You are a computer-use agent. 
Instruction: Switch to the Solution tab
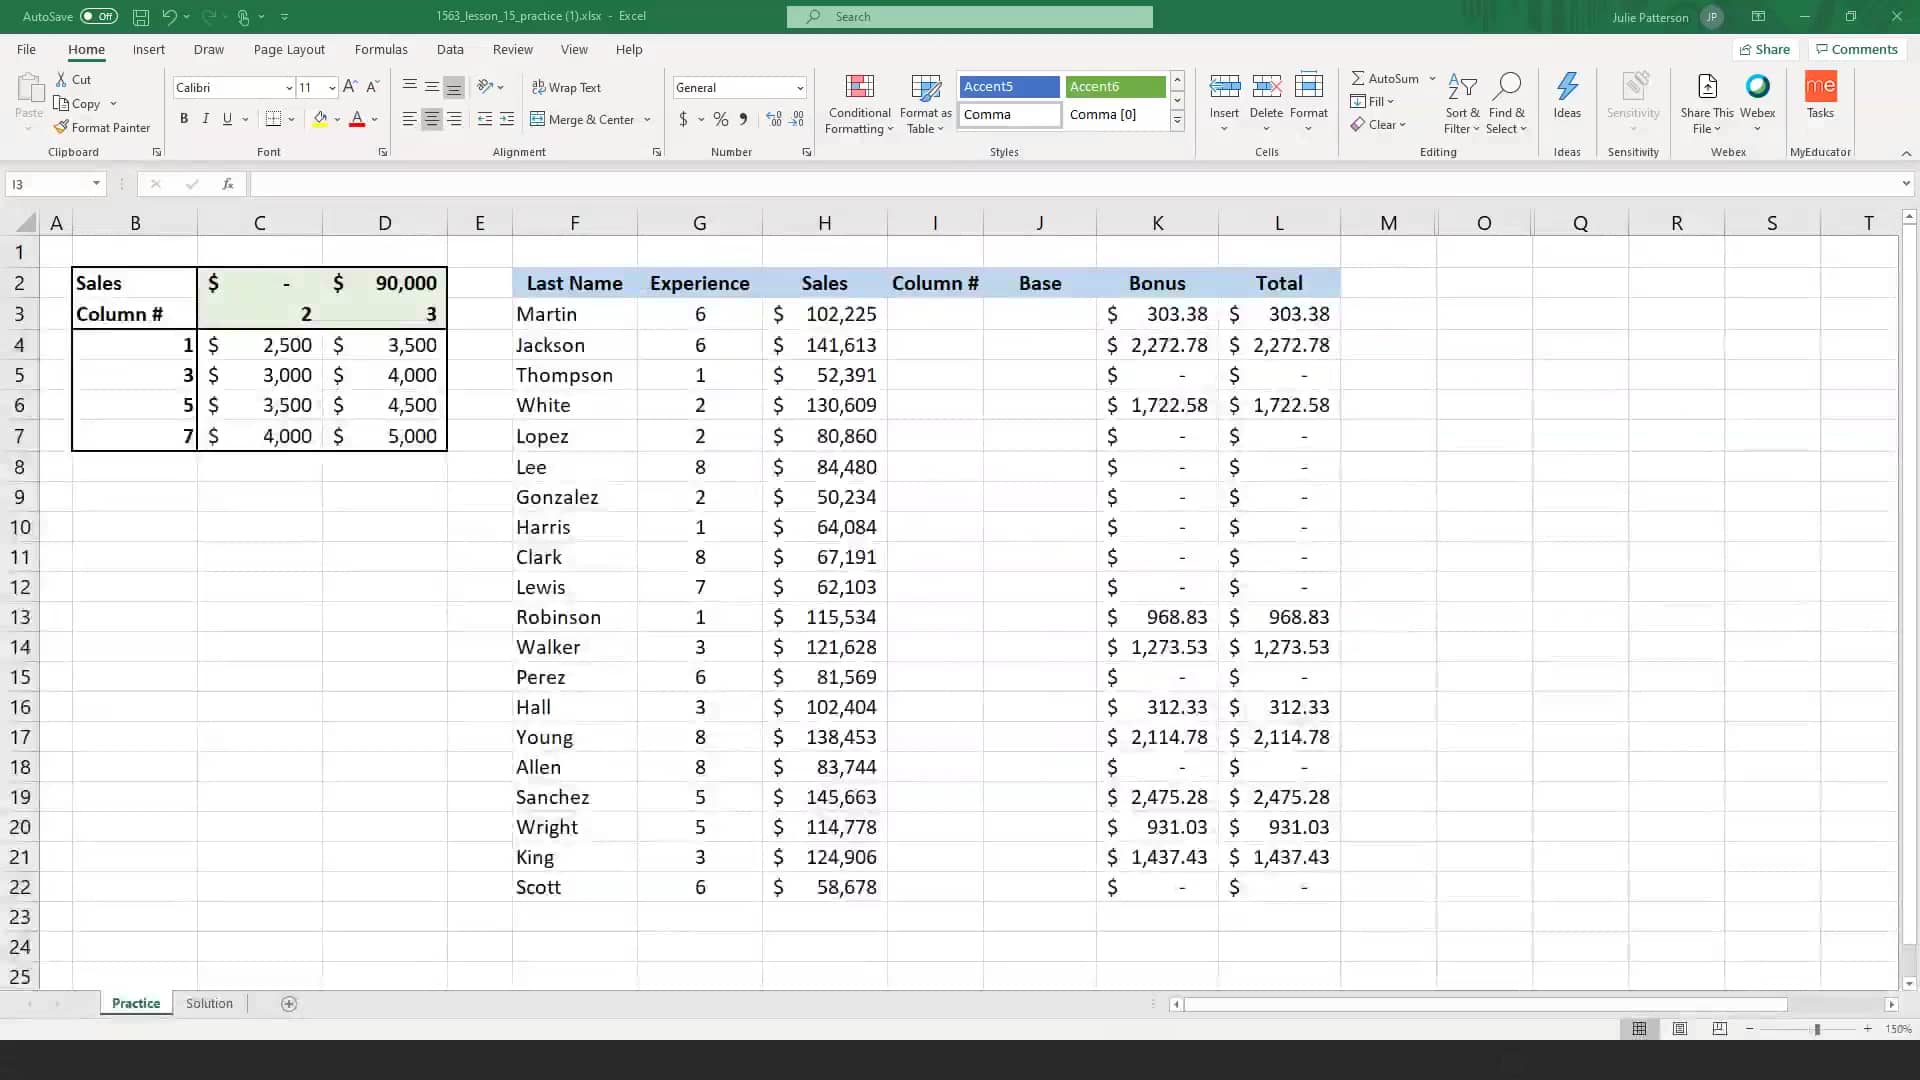[210, 1004]
